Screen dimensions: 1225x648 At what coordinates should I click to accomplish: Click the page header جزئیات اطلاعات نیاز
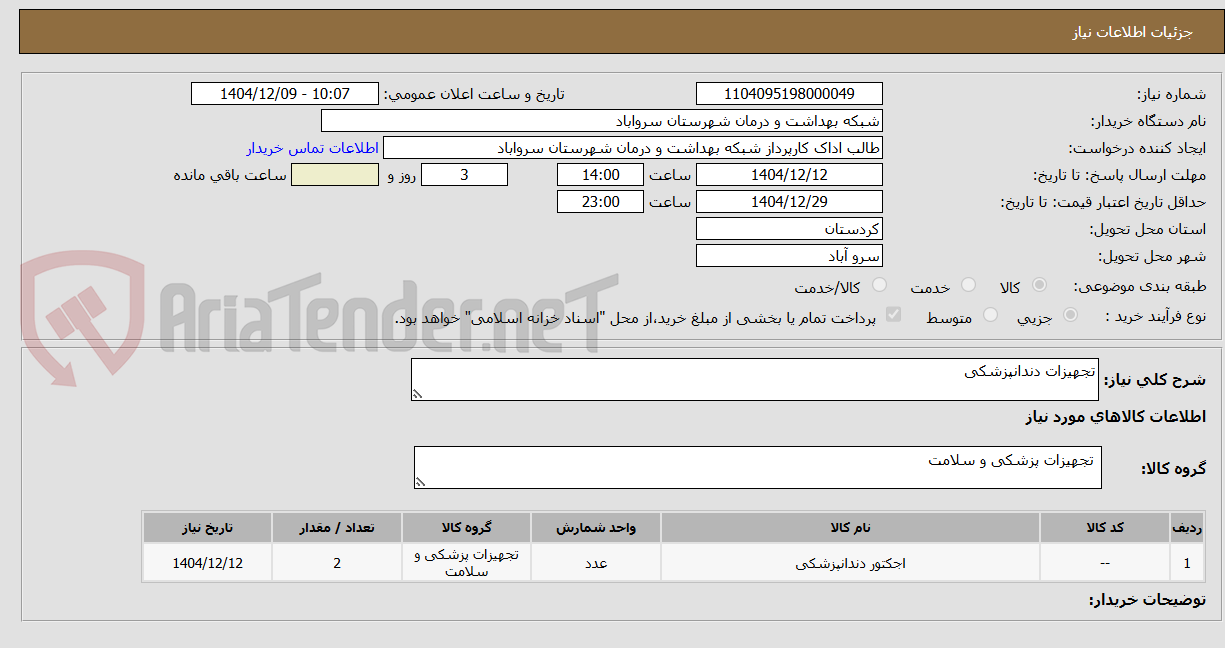[1133, 32]
